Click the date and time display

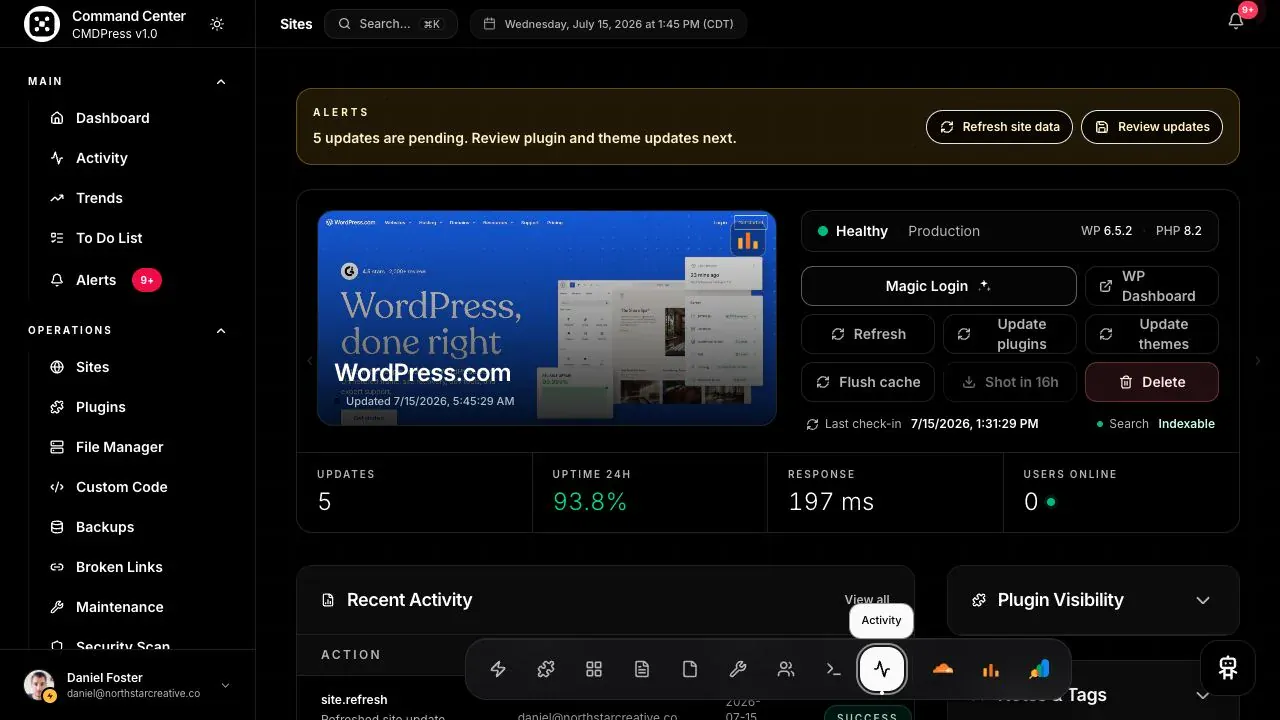pos(608,24)
